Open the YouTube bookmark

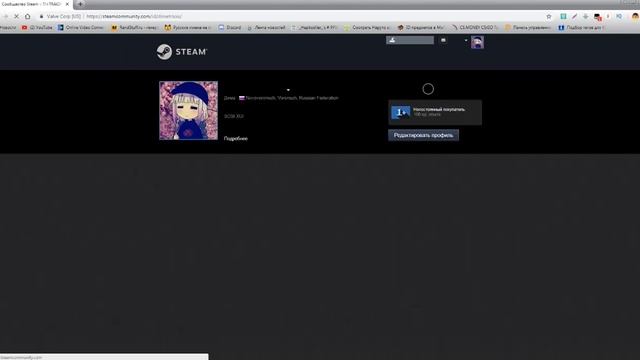click(37, 27)
